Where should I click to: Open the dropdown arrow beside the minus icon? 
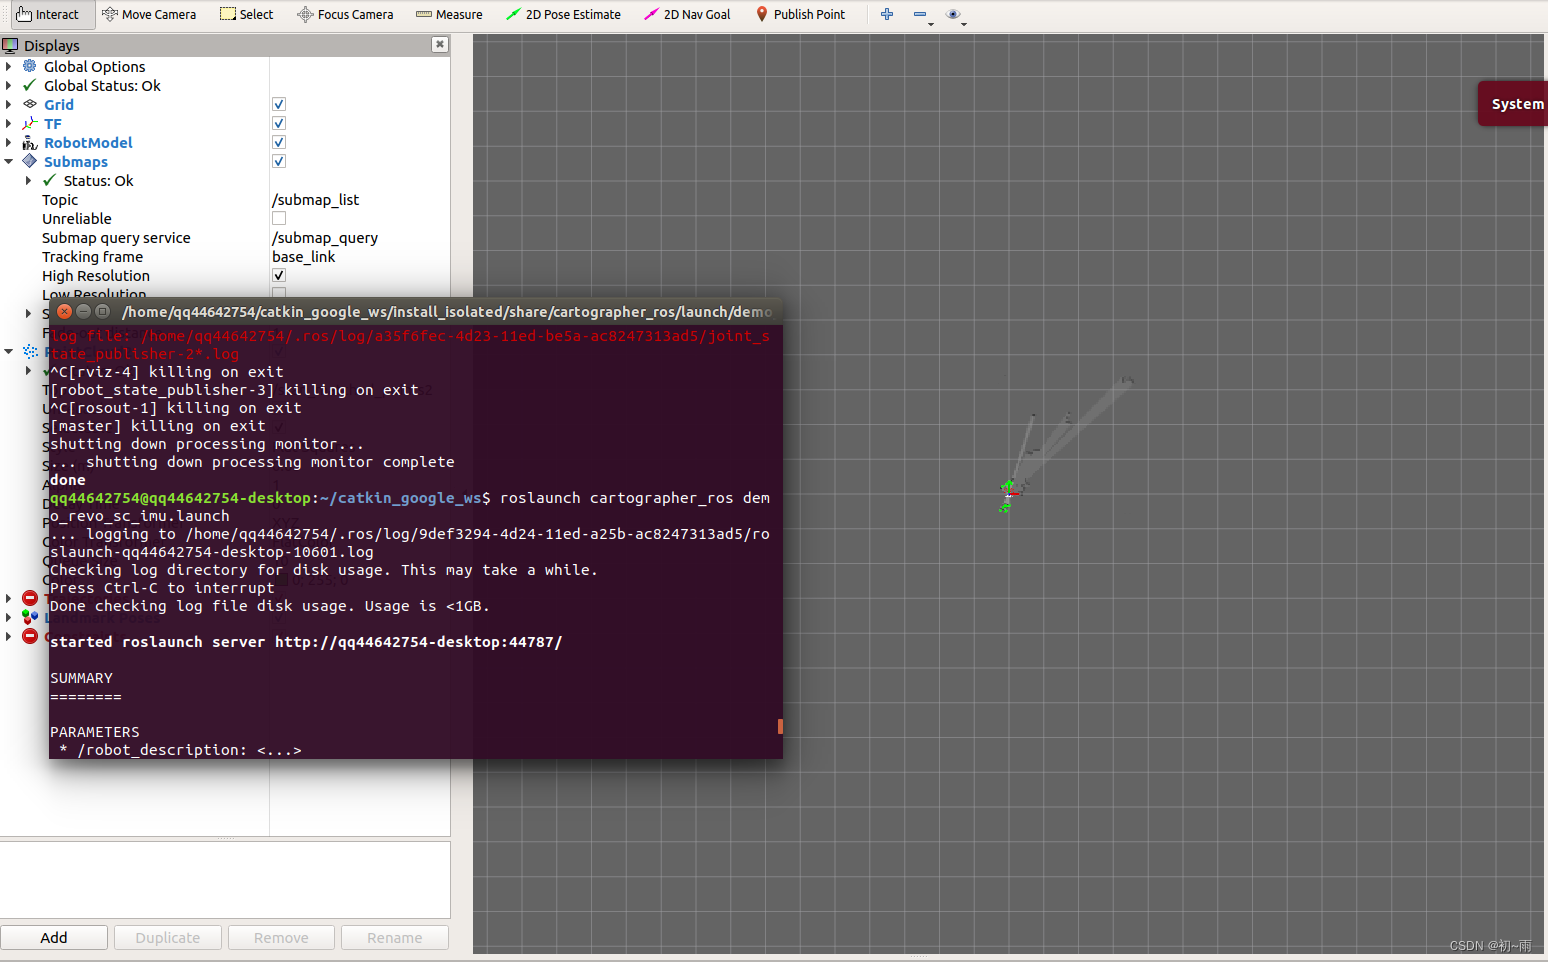[931, 23]
